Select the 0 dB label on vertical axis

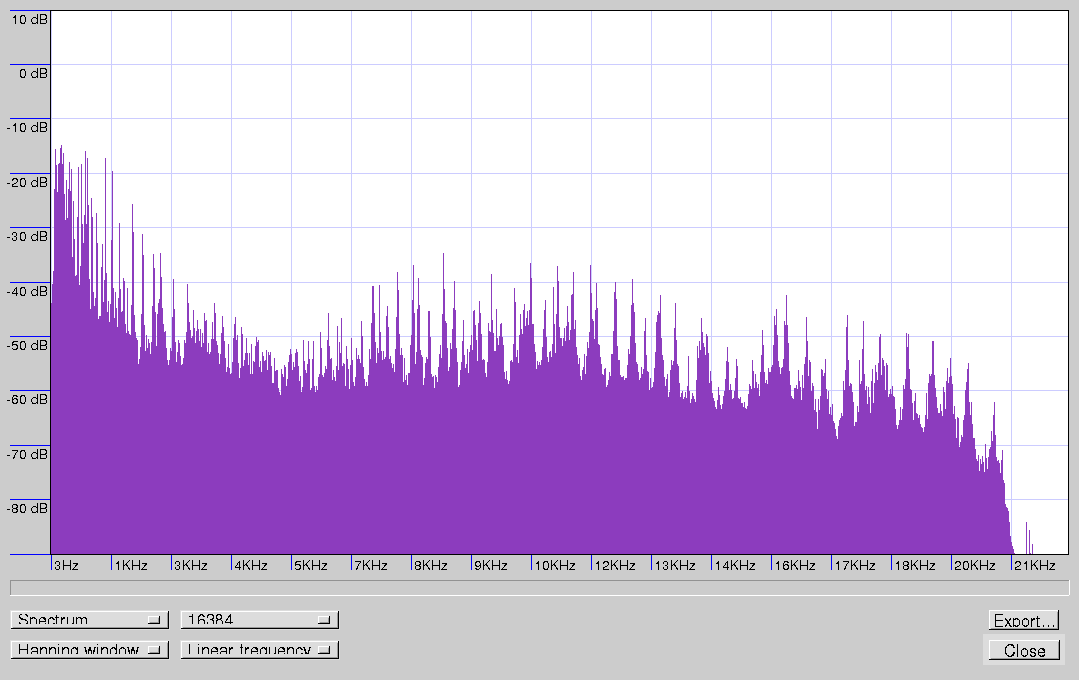29,73
